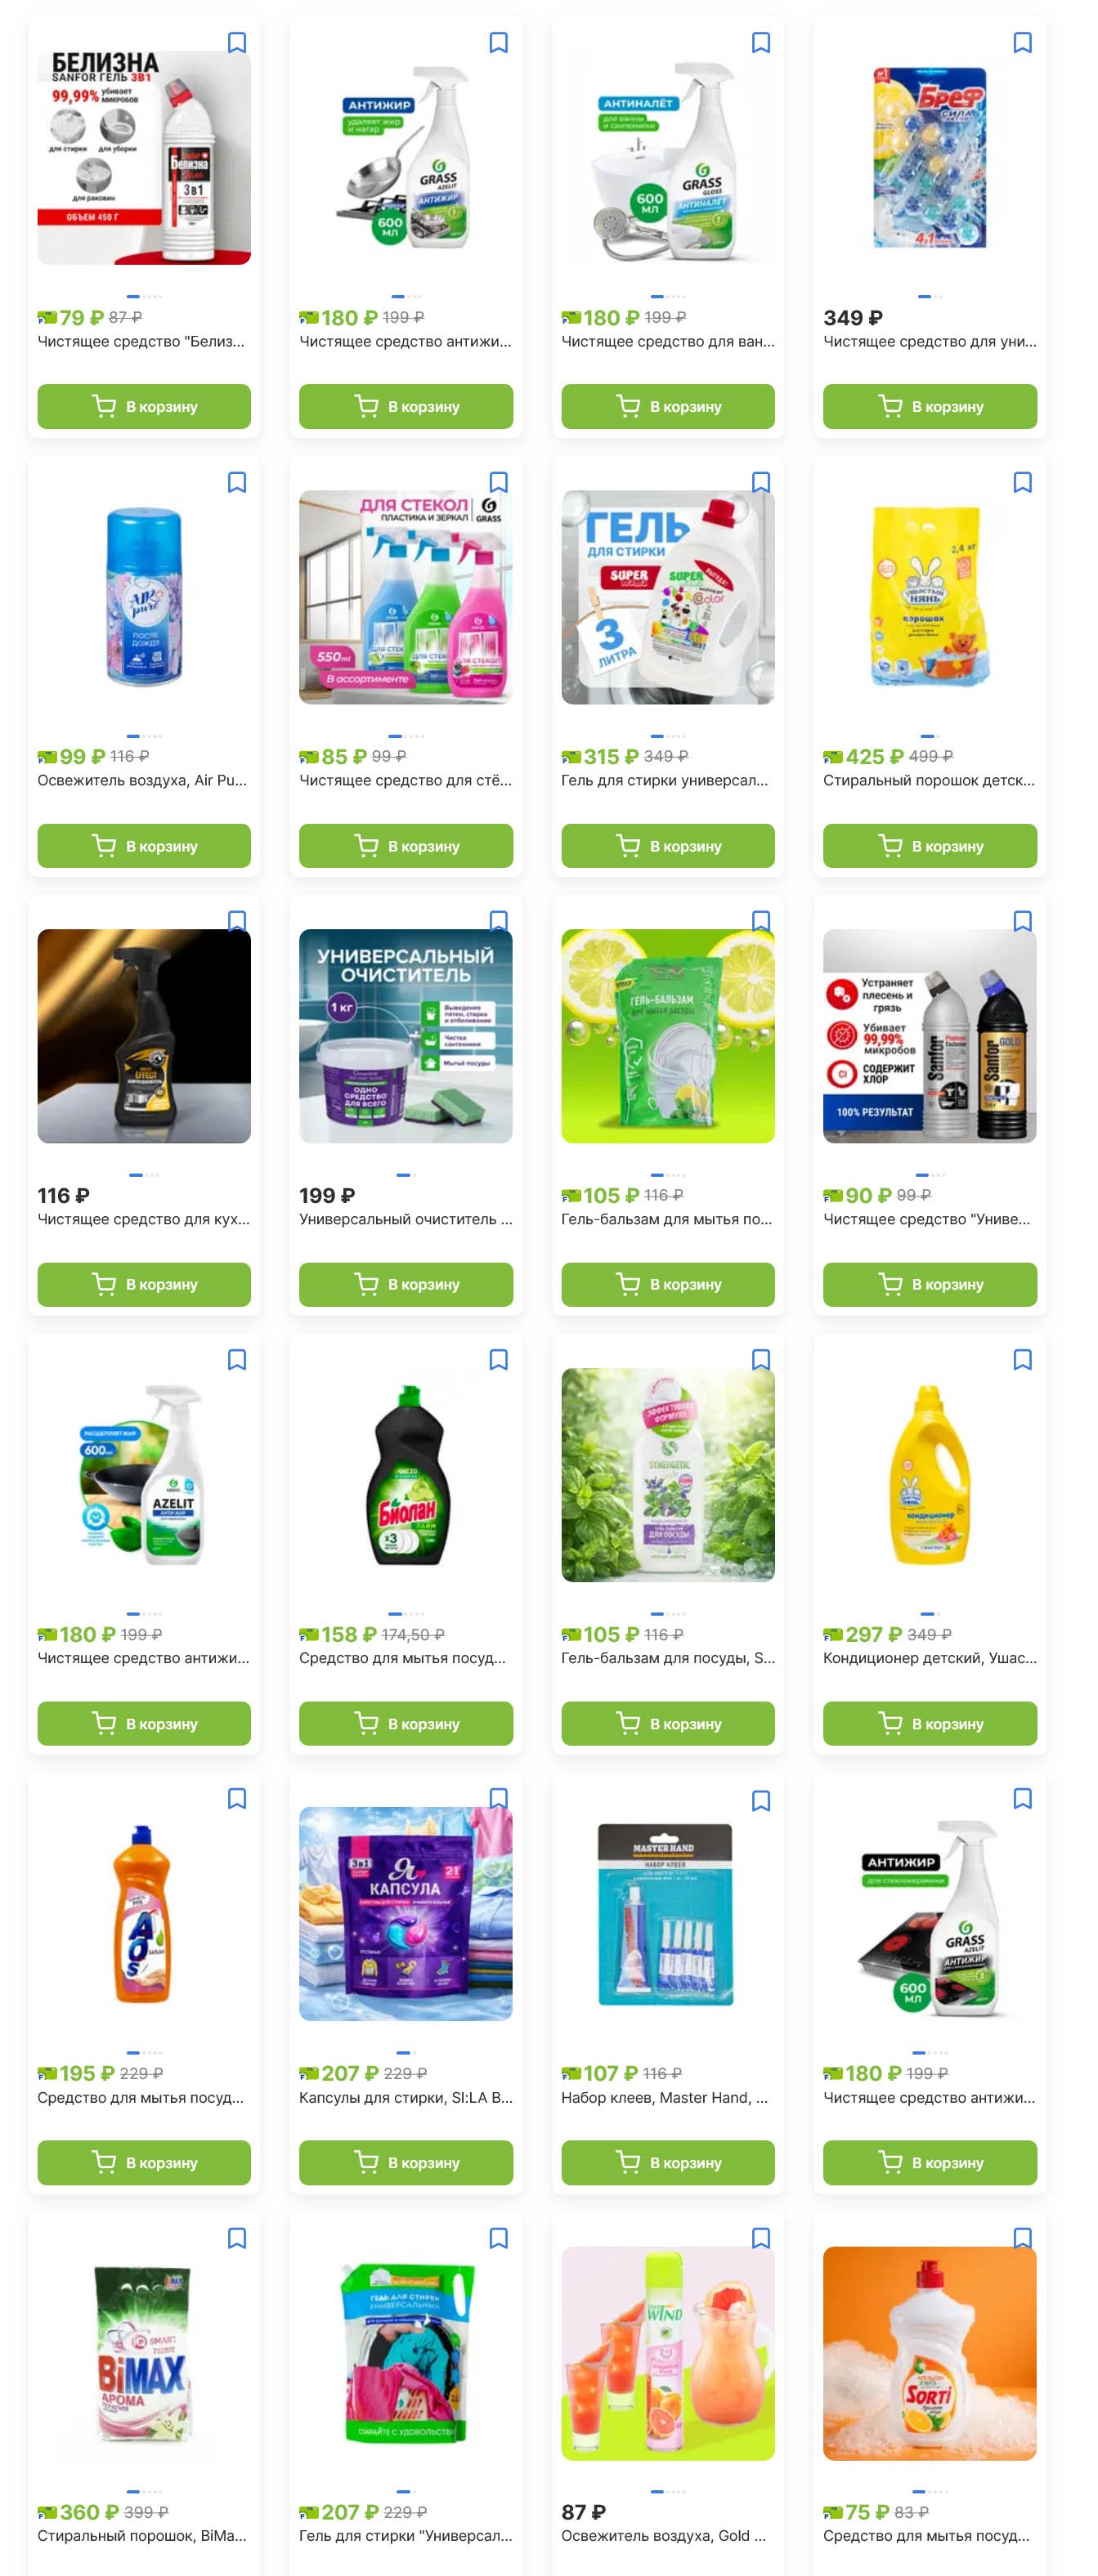Toggle bookmark on Универсальный очиститель 1 кг

(x=498, y=921)
